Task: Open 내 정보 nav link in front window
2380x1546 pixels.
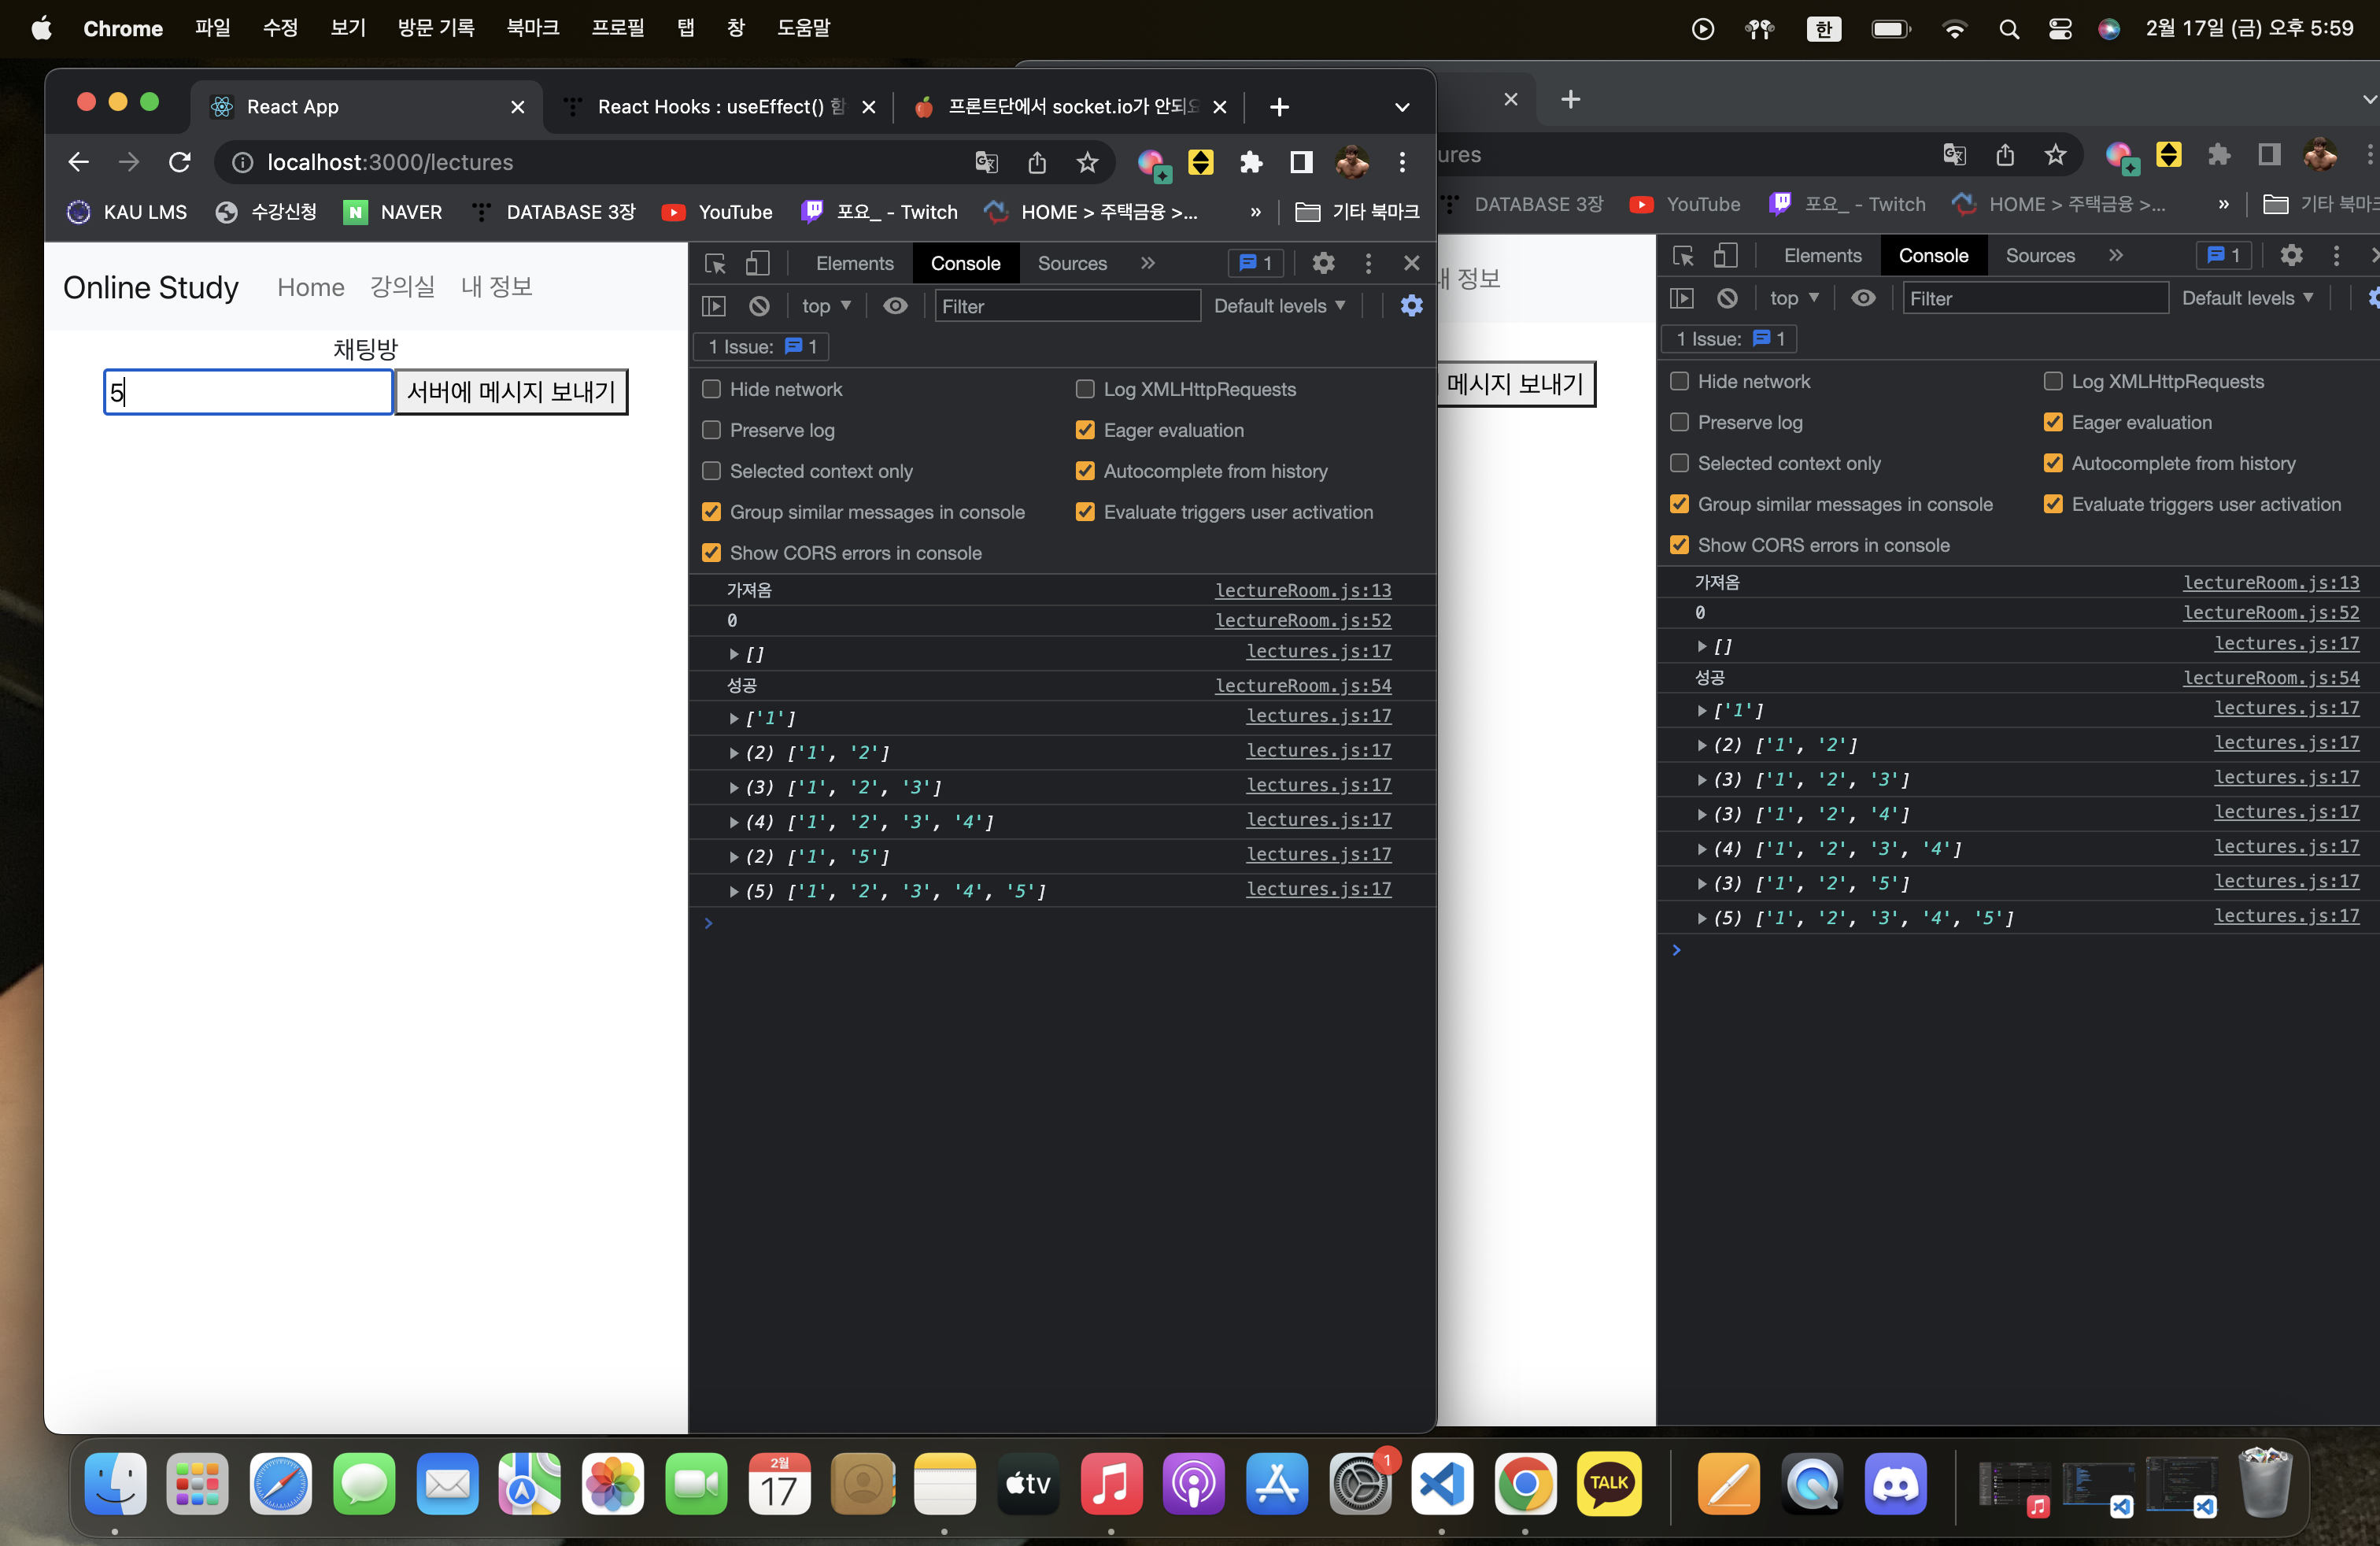Action: click(496, 287)
